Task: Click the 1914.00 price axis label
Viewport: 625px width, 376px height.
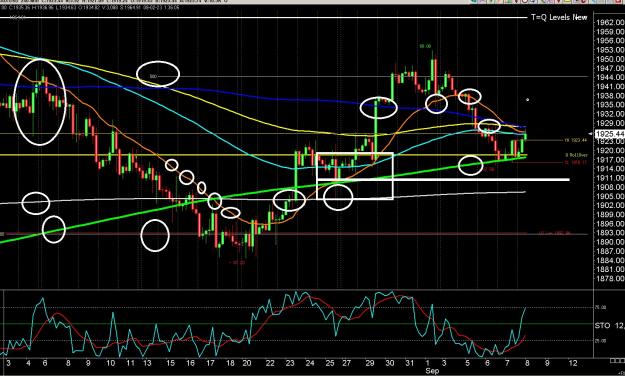Action: pyautogui.click(x=610, y=169)
